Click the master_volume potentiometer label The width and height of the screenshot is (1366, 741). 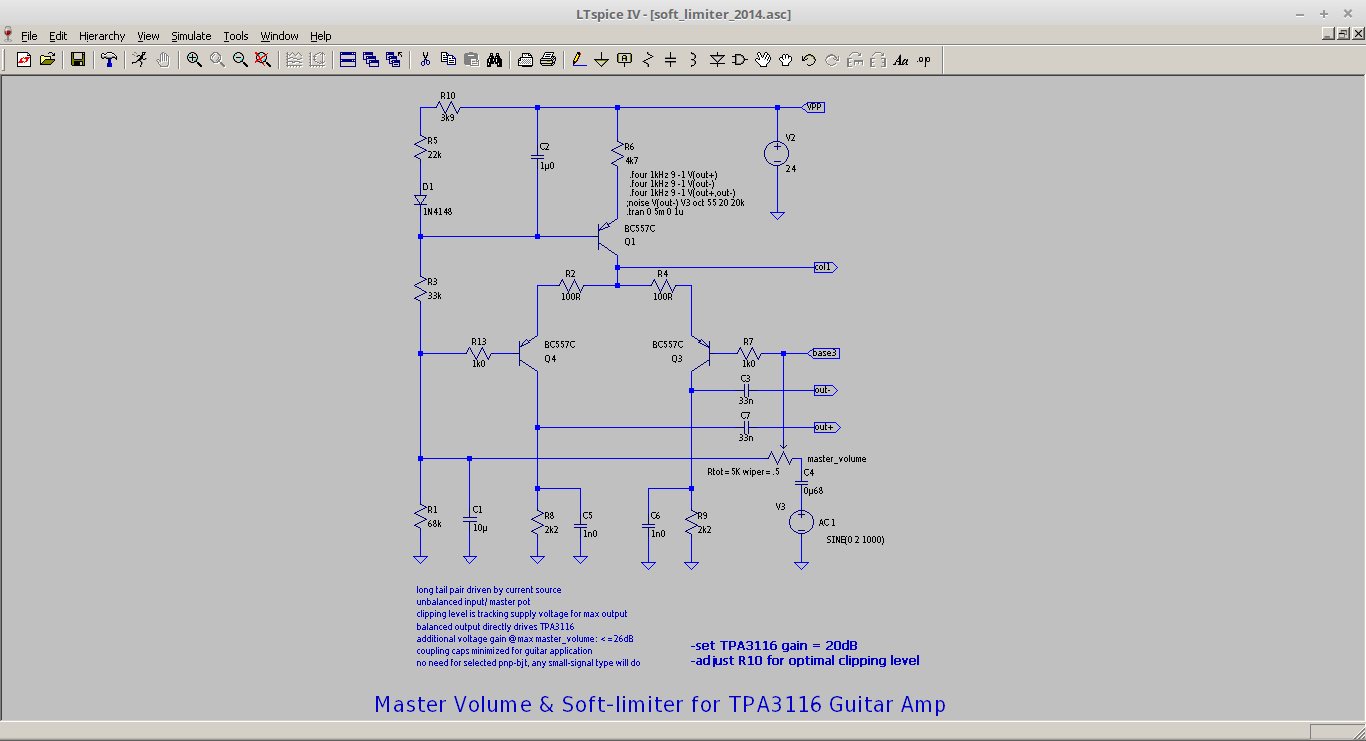pos(837,459)
